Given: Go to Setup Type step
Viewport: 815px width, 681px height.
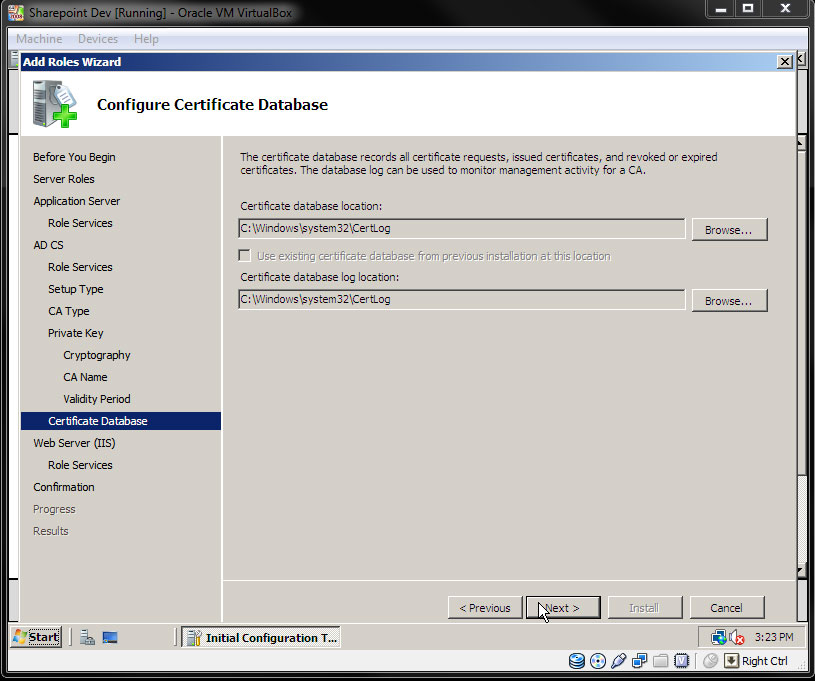Looking at the screenshot, I should [x=75, y=289].
